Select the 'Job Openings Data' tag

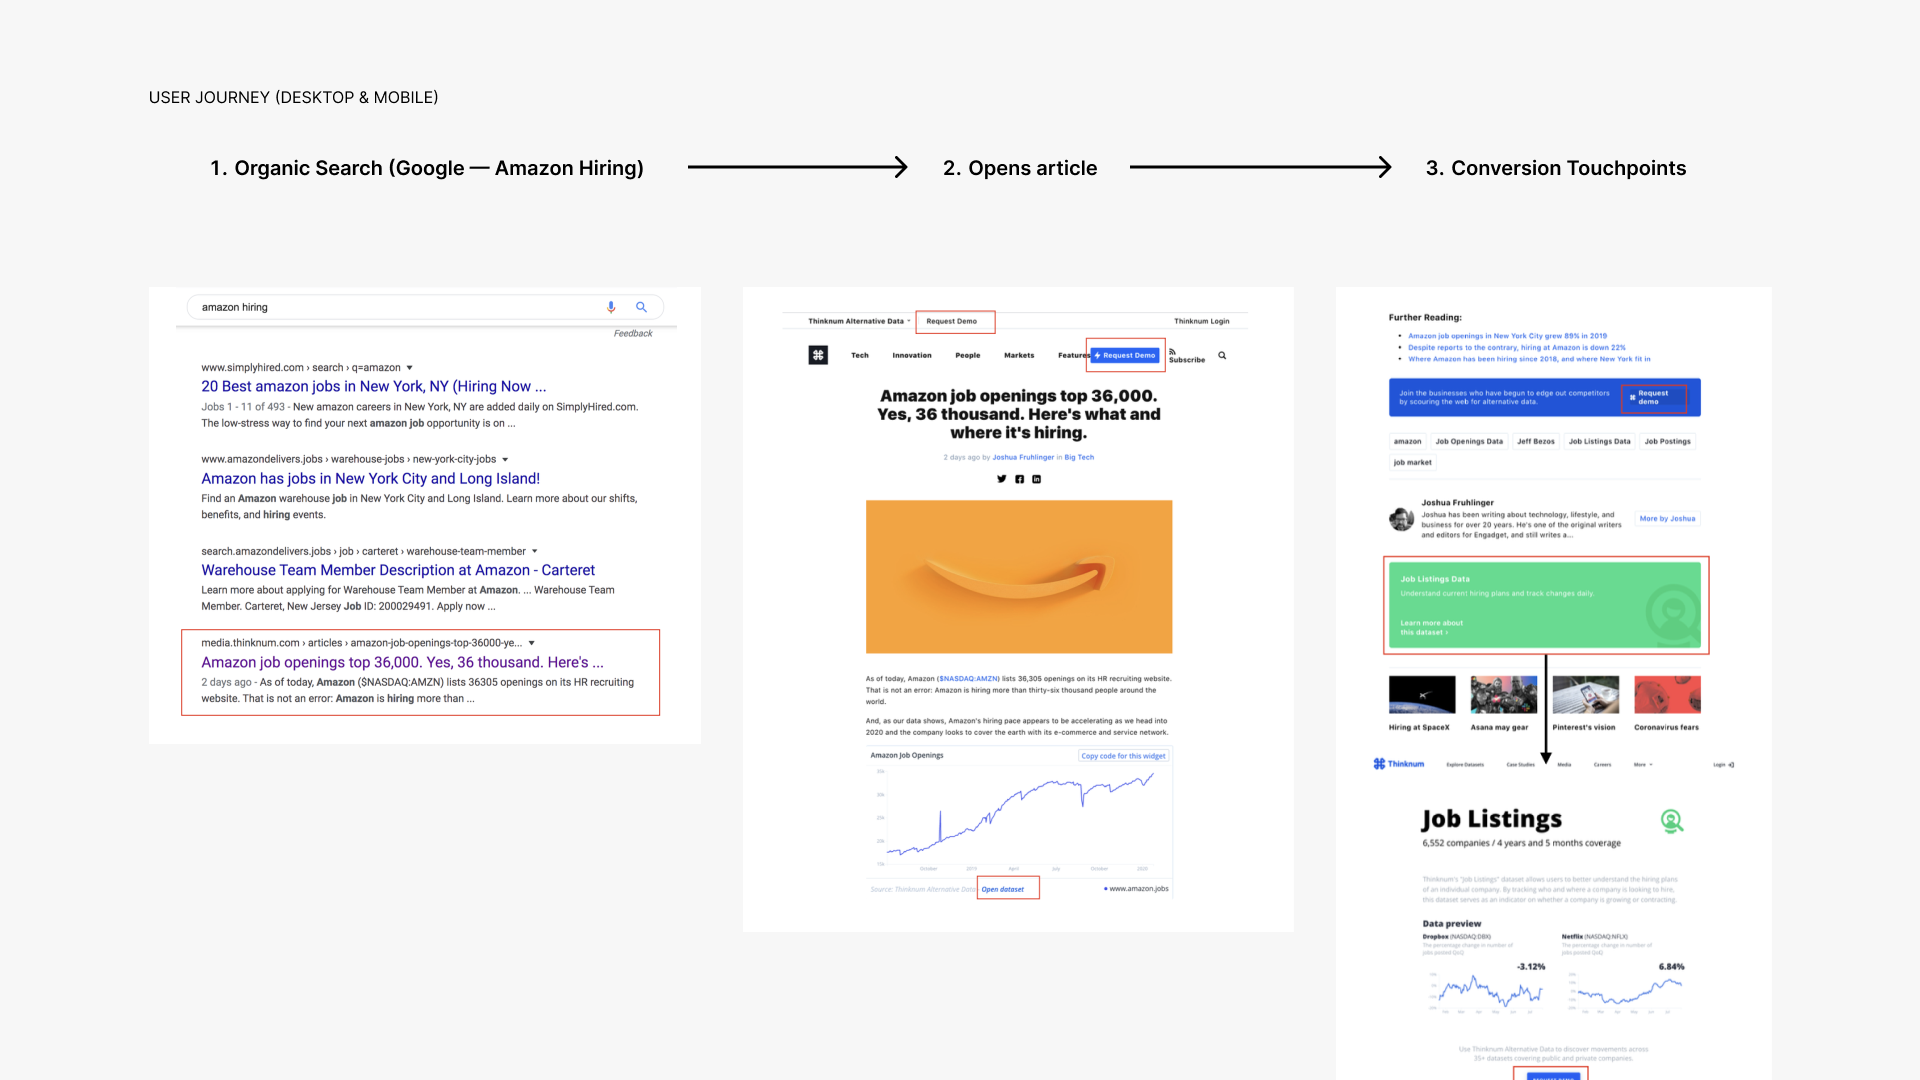[x=1469, y=441]
